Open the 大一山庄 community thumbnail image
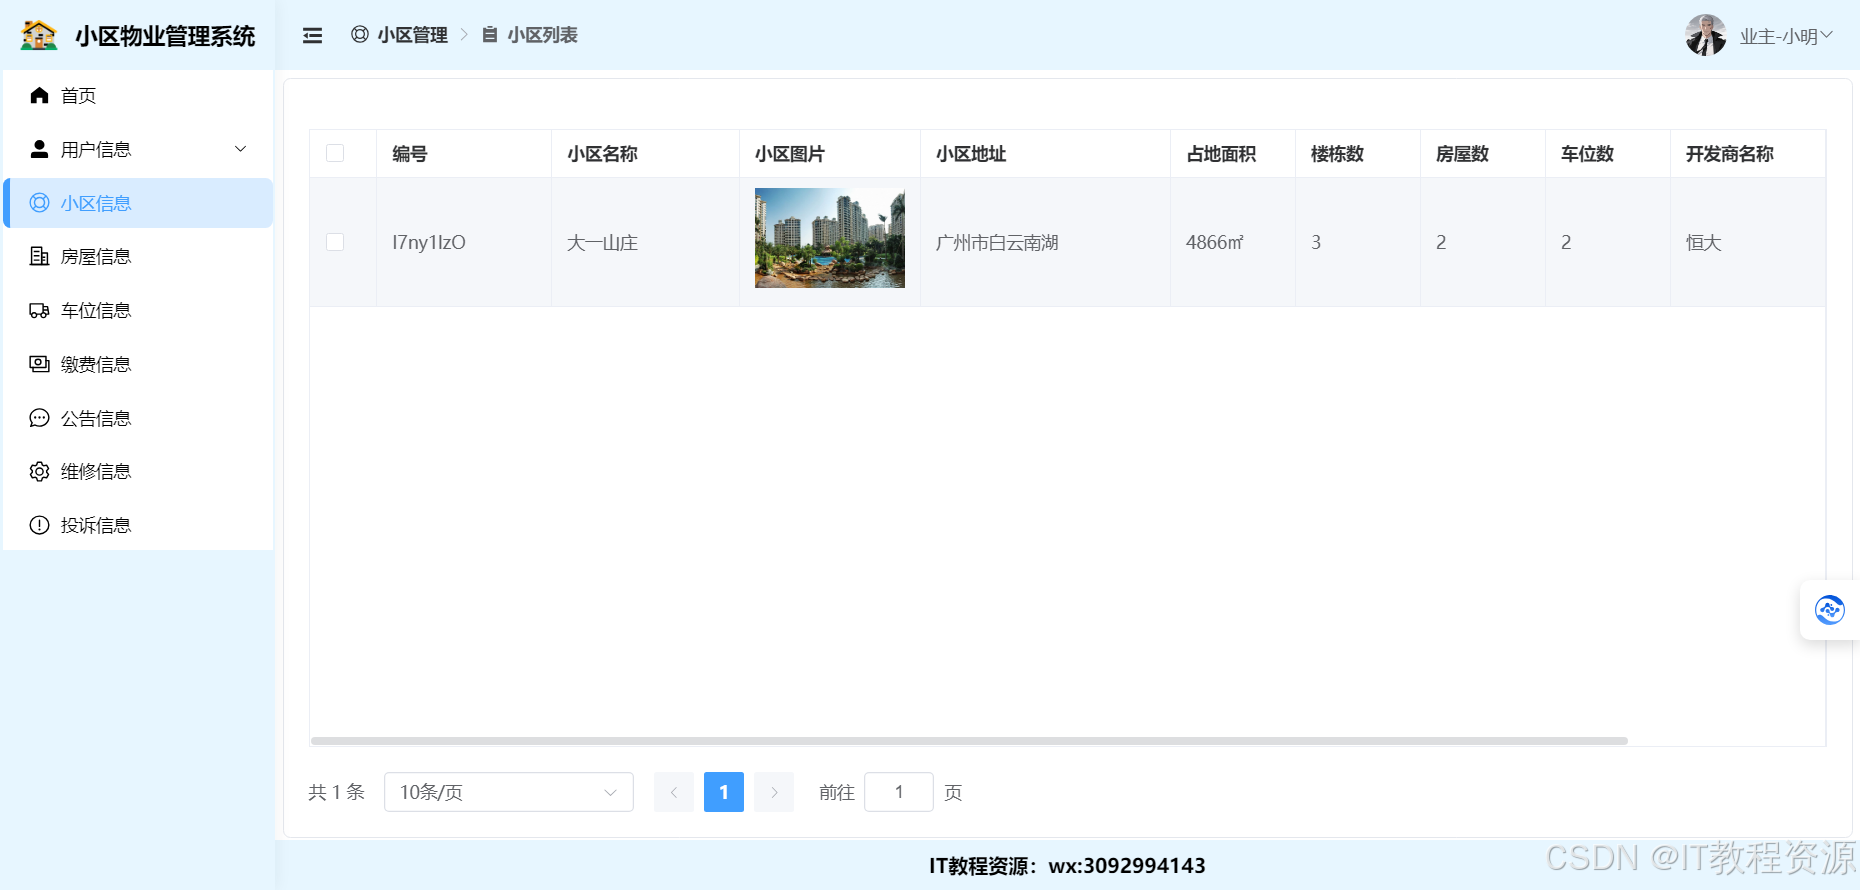The image size is (1860, 890). pyautogui.click(x=830, y=238)
